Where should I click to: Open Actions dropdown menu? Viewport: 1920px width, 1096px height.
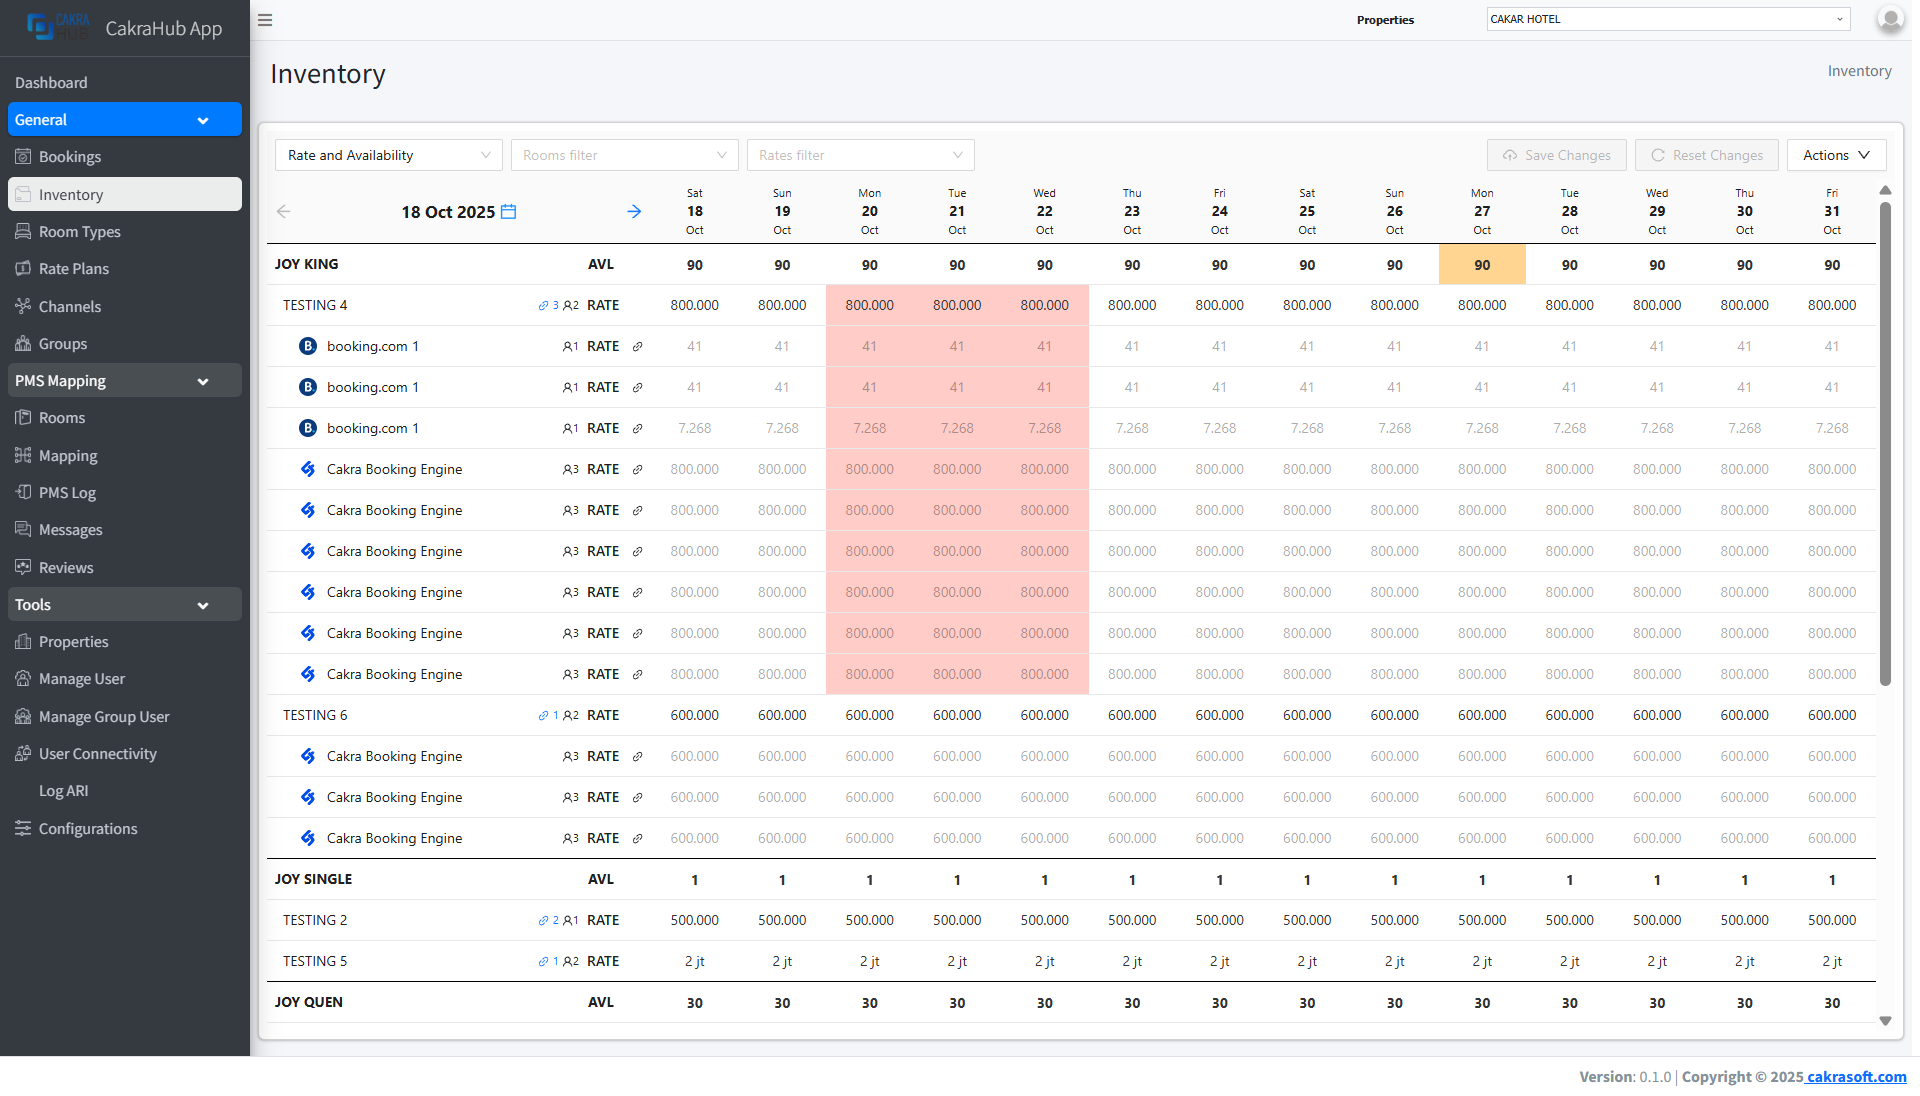click(x=1835, y=155)
